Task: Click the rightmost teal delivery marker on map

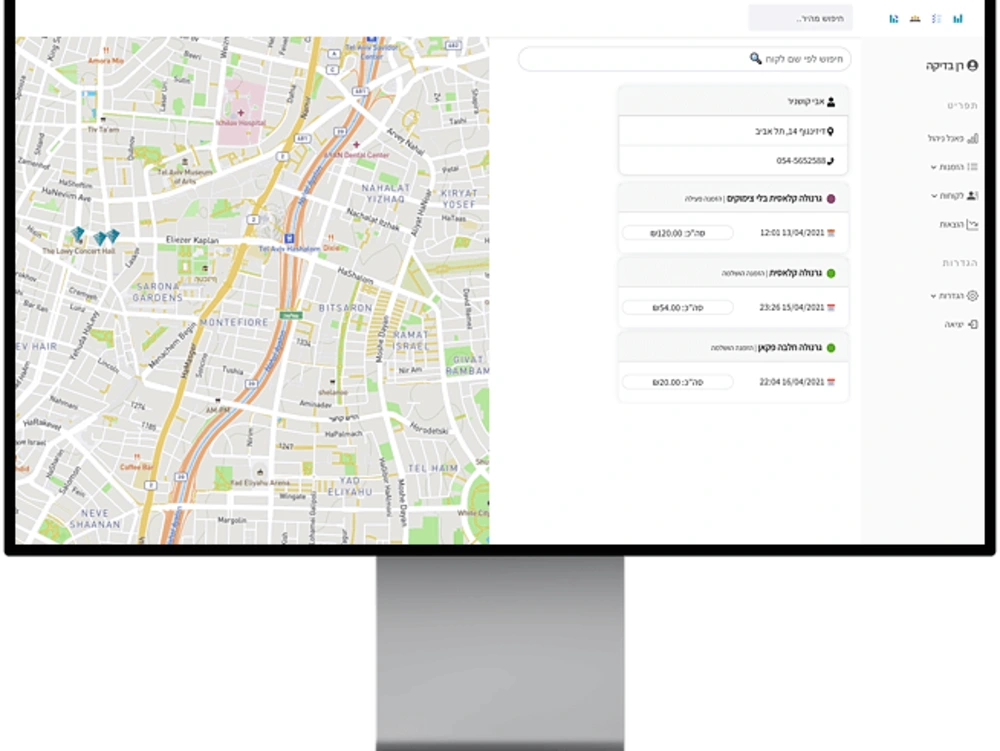Action: pos(113,236)
